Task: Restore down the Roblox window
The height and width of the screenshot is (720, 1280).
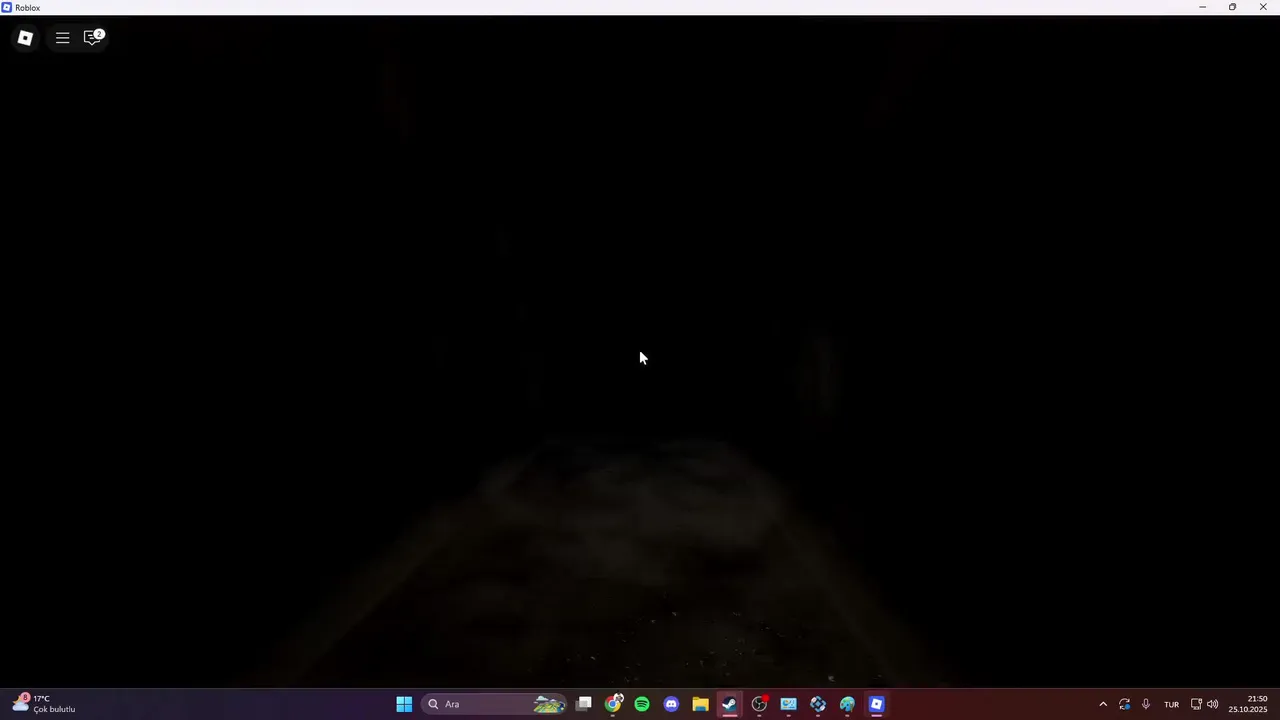Action: 1232,7
